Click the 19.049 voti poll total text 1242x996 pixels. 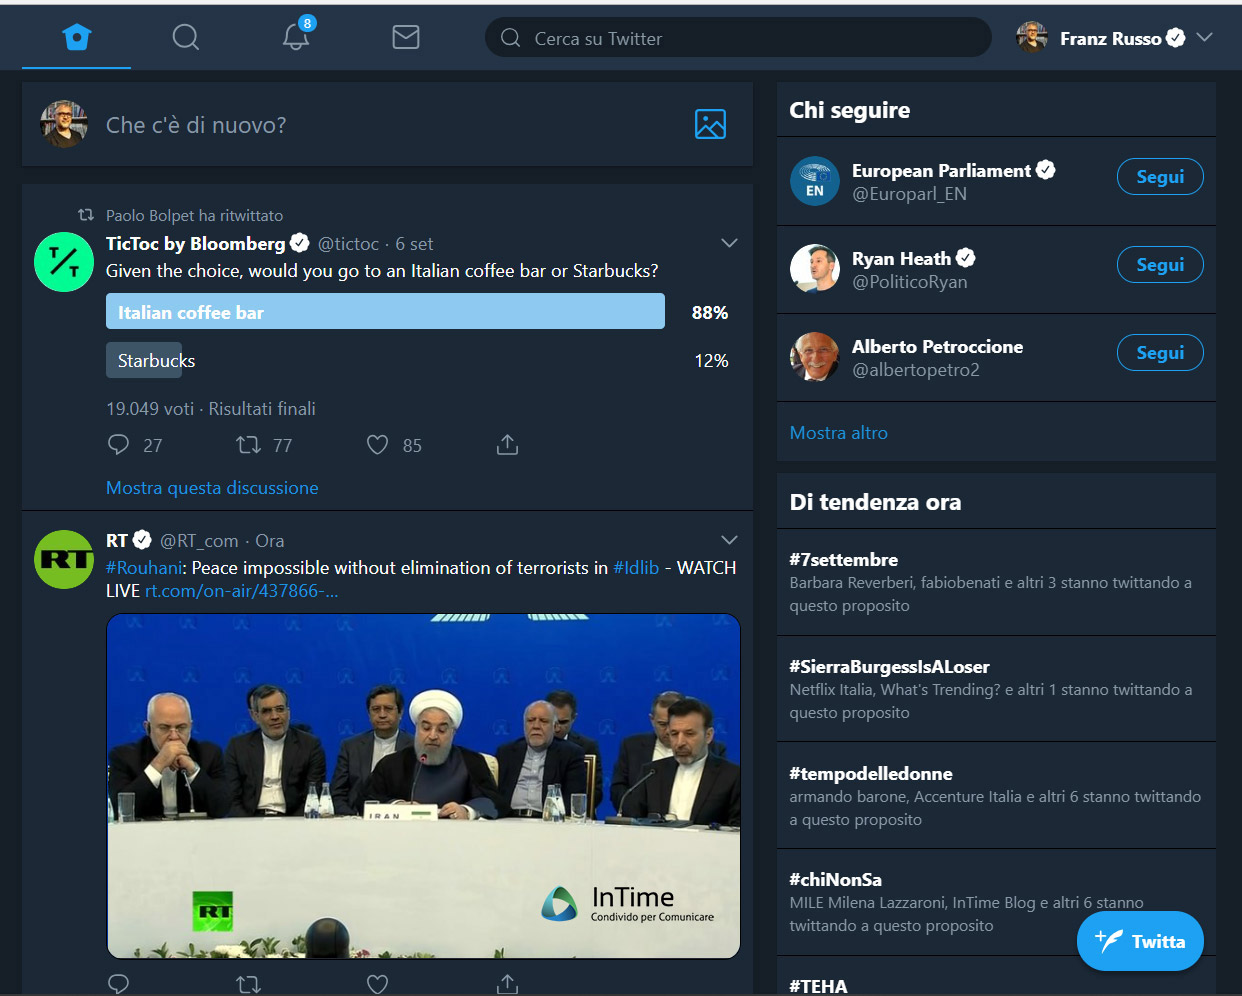(x=150, y=409)
